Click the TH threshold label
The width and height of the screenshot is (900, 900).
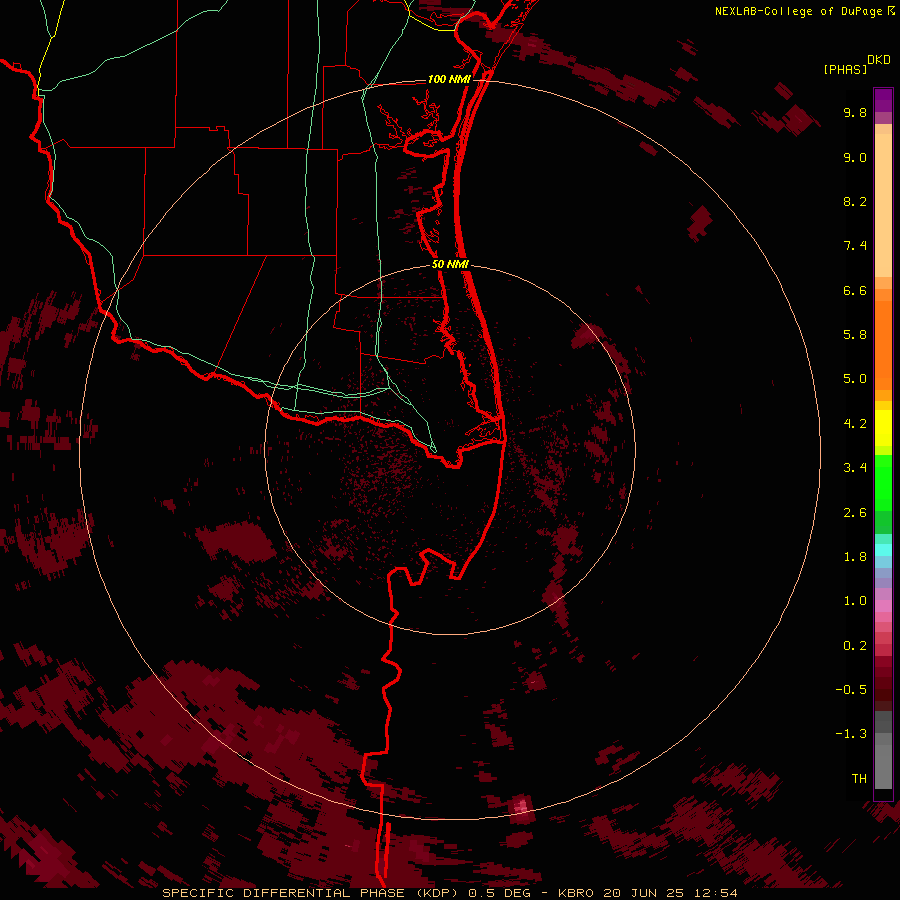tap(859, 779)
